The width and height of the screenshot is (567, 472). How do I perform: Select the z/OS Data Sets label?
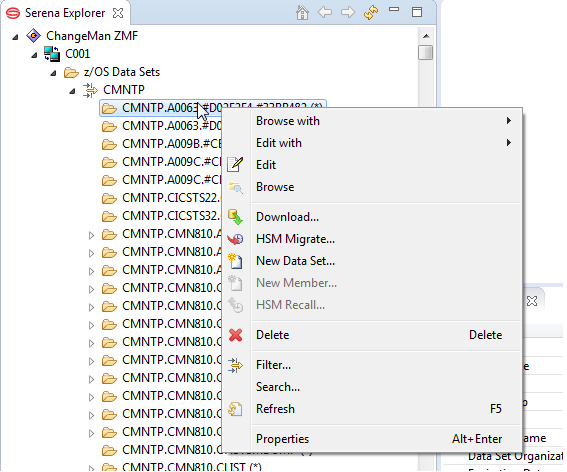click(x=122, y=72)
